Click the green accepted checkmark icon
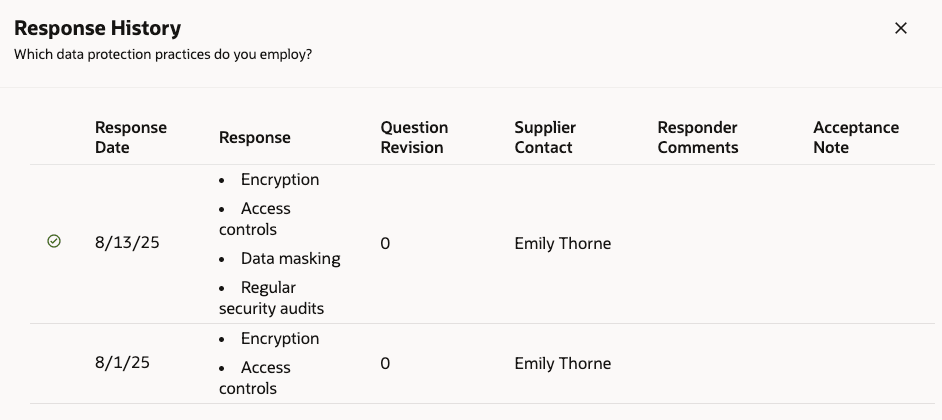Screen dimensions: 942x420 click(x=54, y=241)
